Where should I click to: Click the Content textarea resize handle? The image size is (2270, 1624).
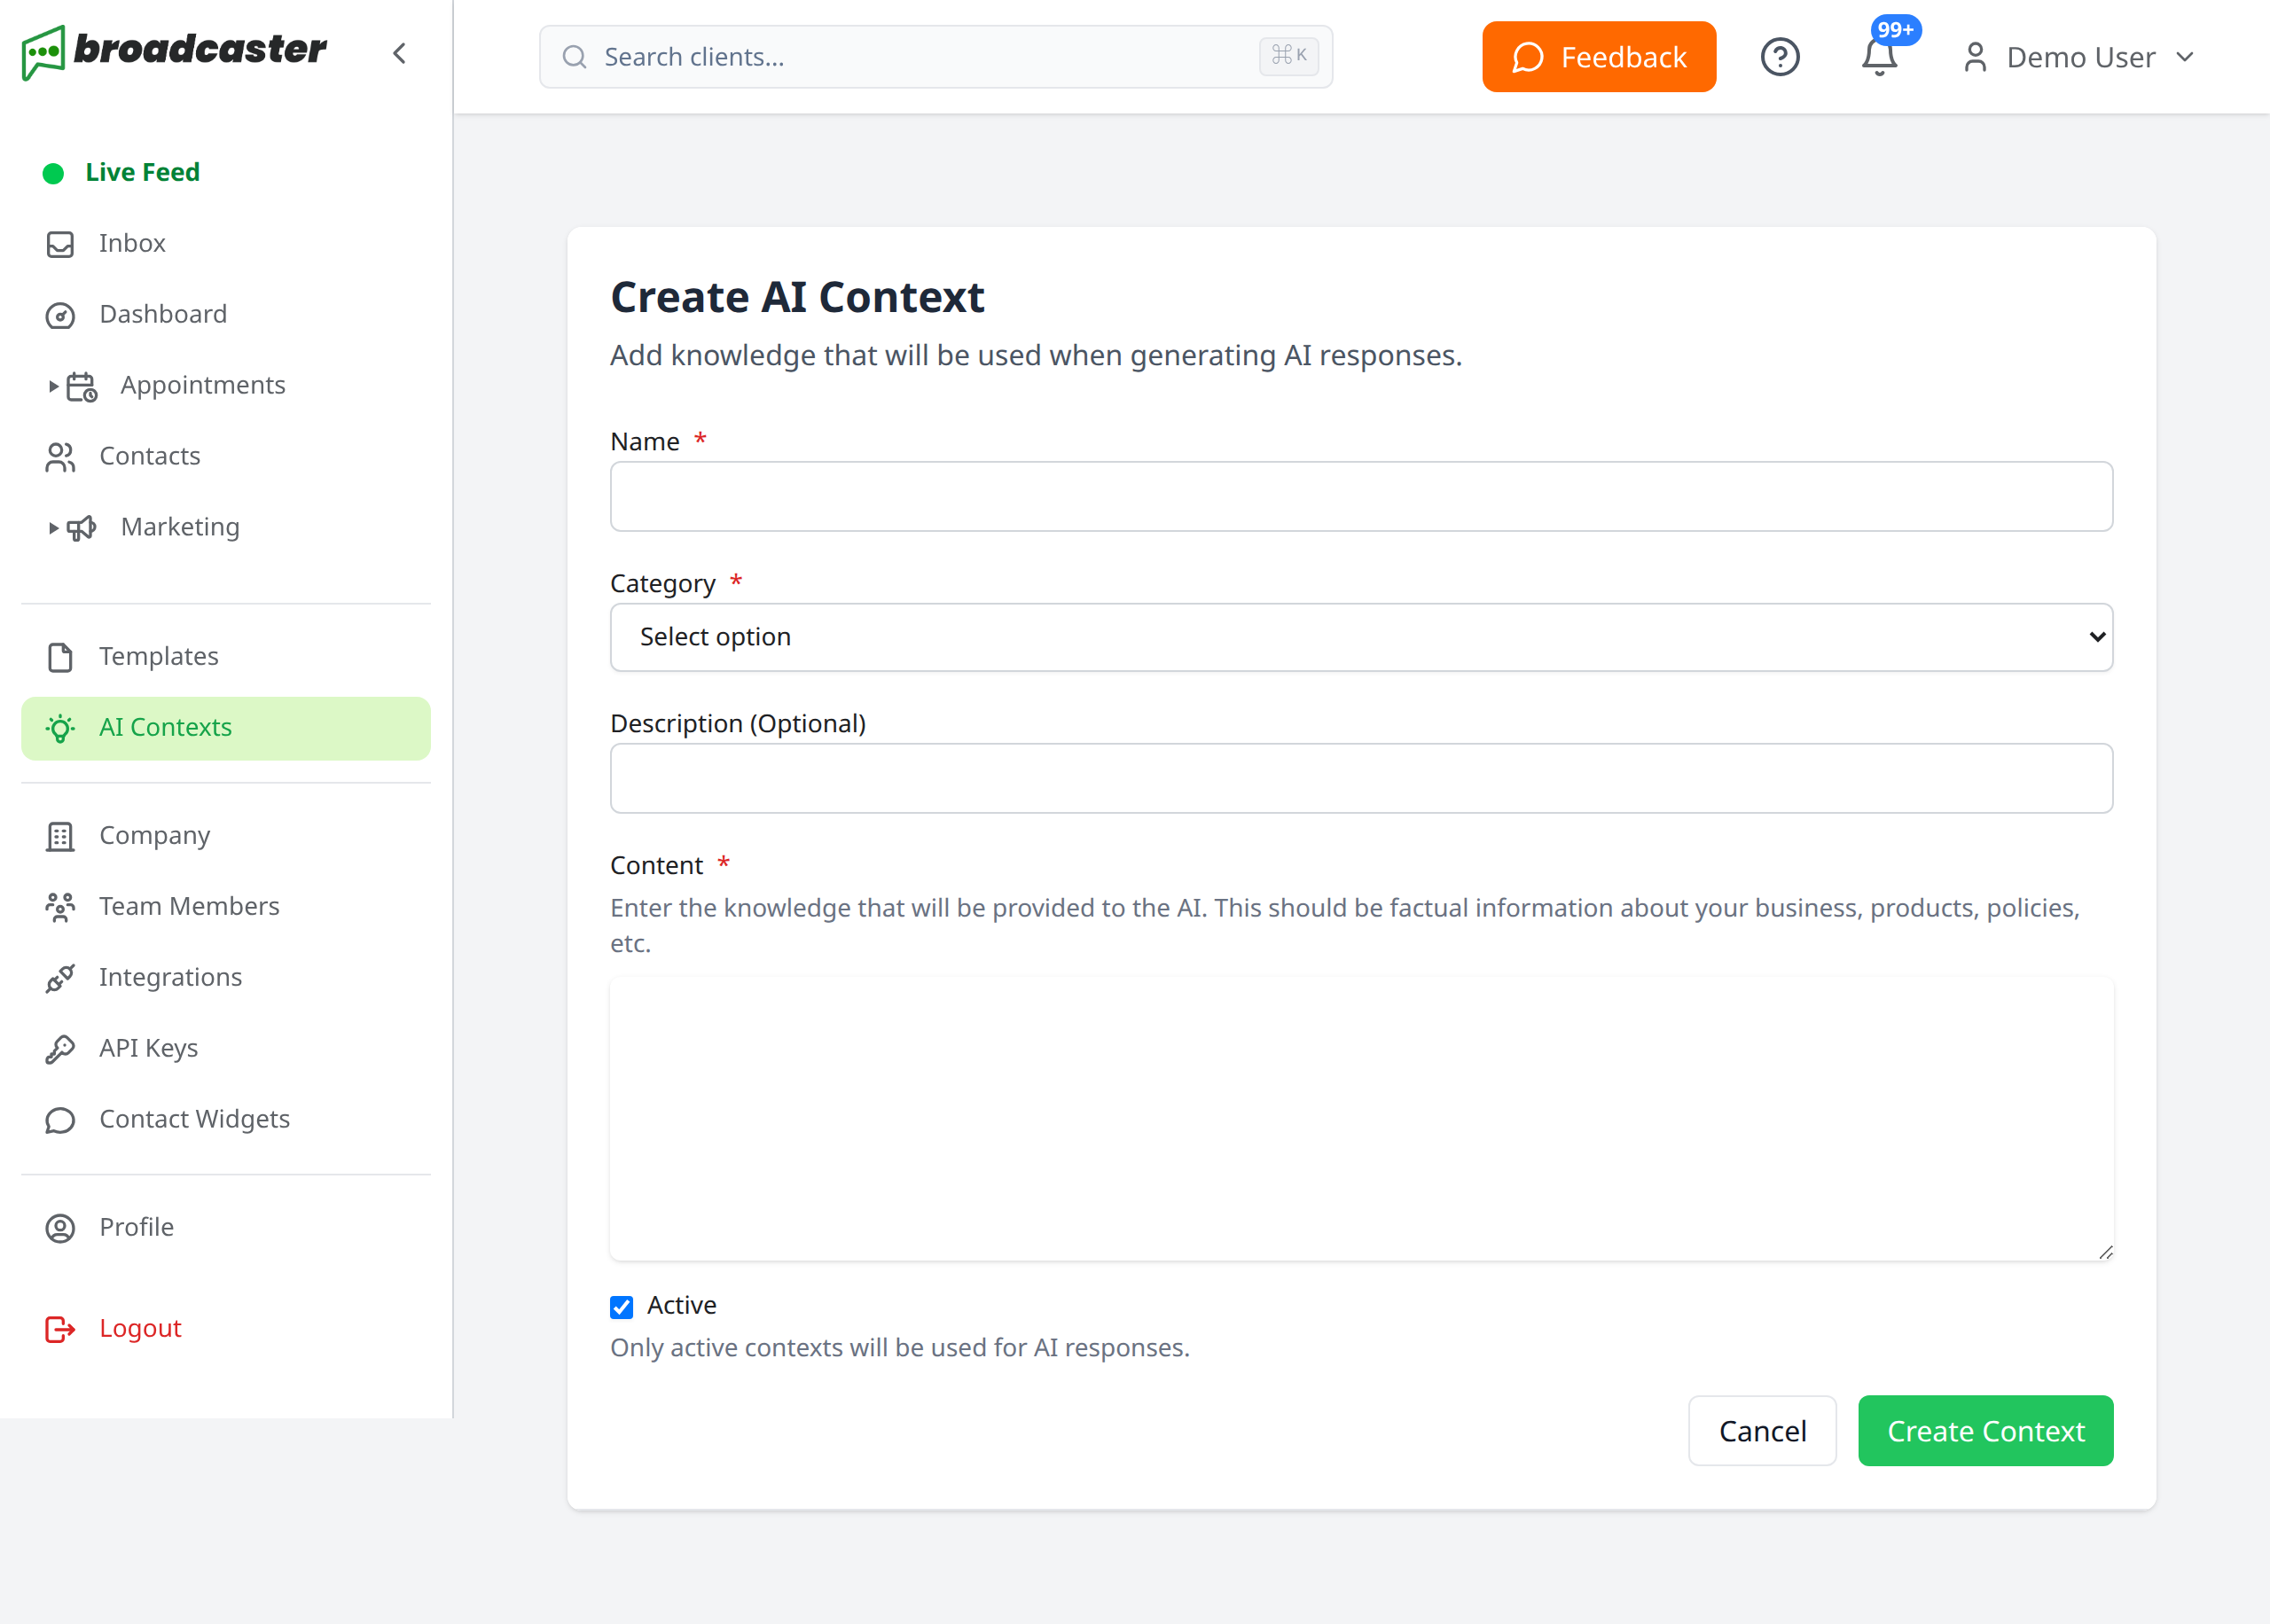(2105, 1253)
